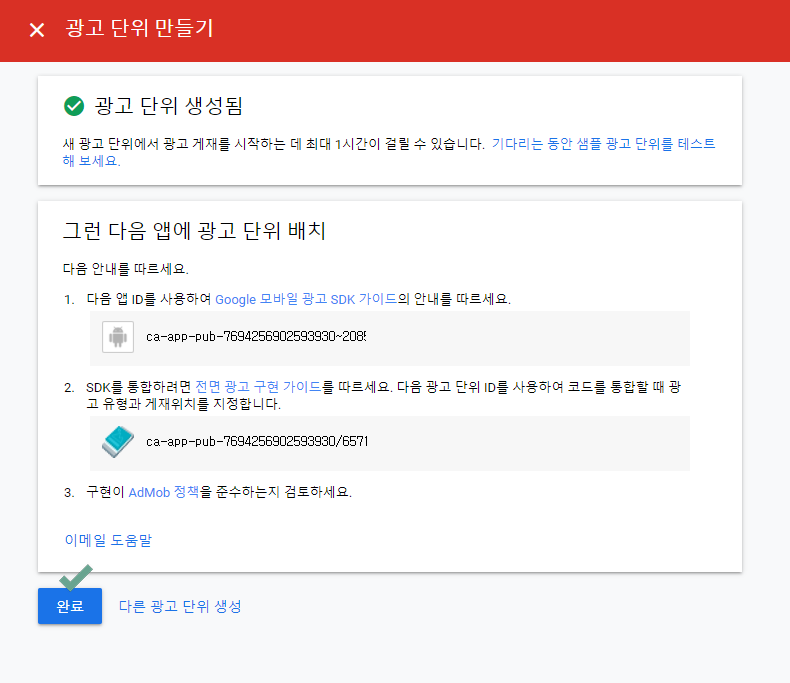The image size is (790, 683).
Task: Click the green success checkmark icon
Action: pos(73,106)
